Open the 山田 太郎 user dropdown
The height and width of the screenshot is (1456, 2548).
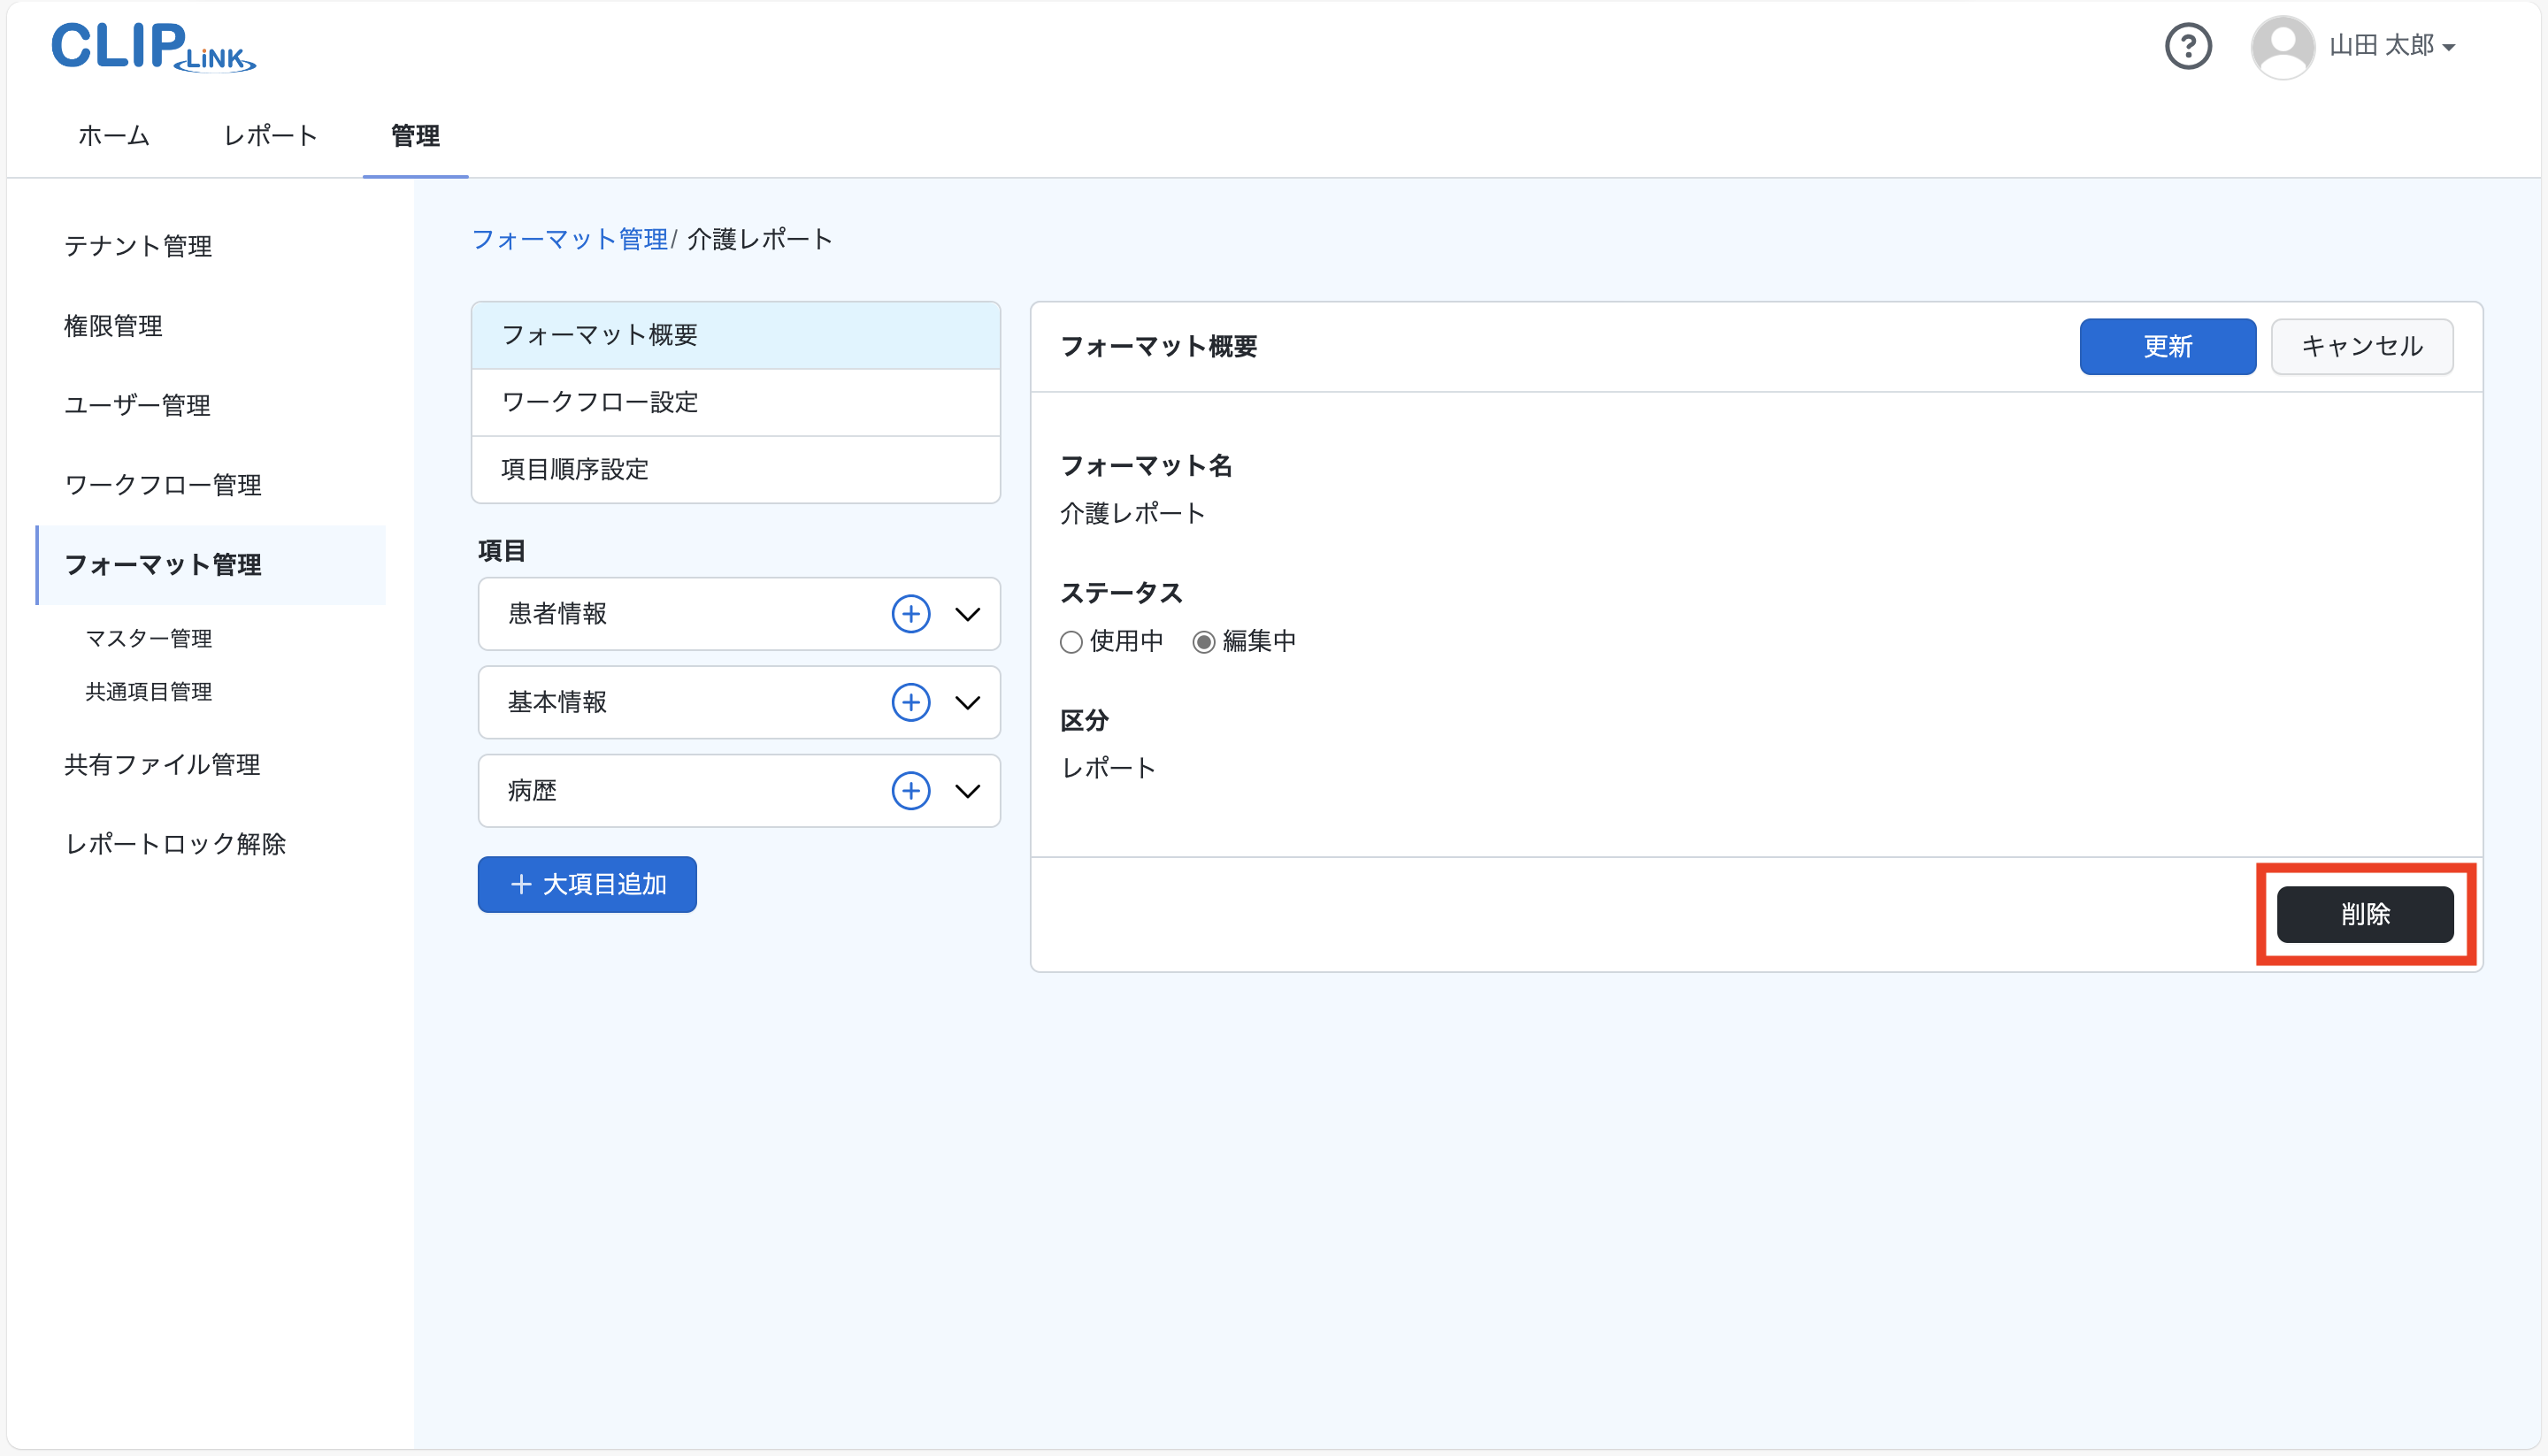tap(2391, 46)
